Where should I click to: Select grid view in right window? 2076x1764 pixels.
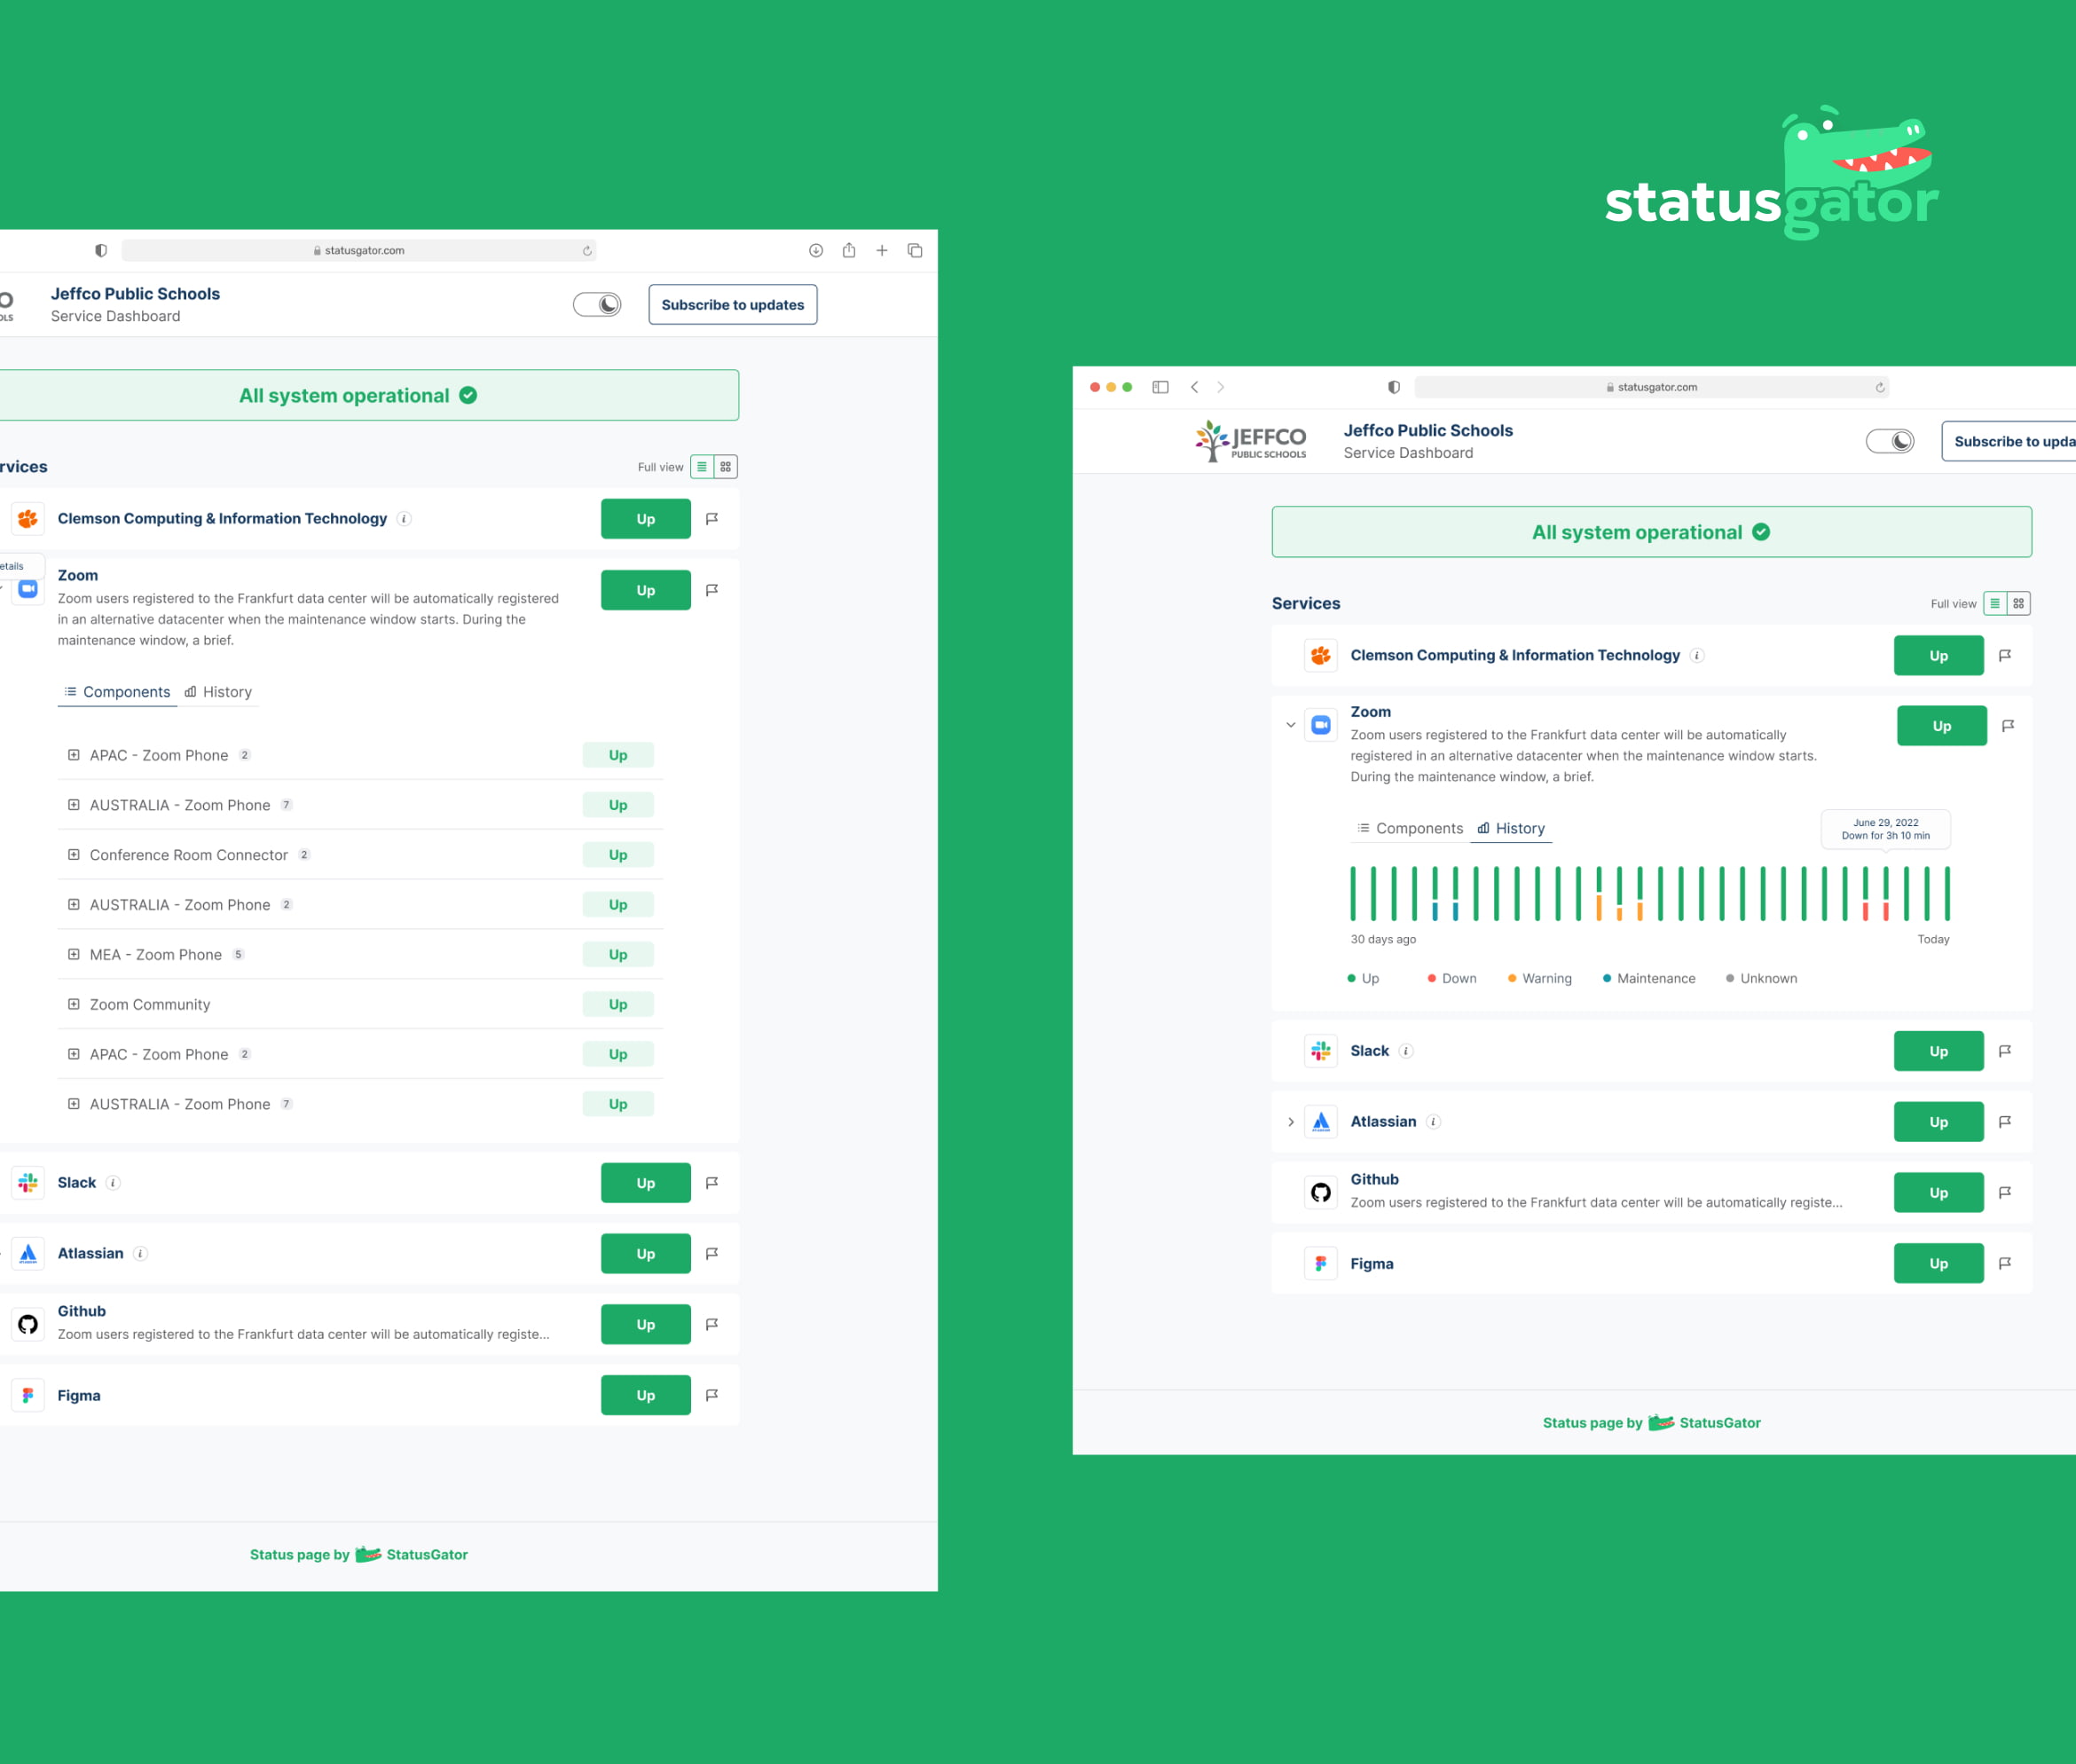2019,604
